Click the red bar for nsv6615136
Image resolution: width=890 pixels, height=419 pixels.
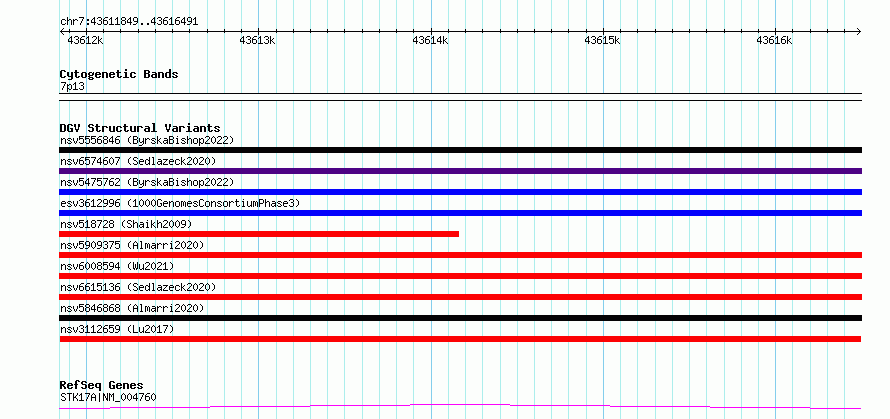(460, 297)
